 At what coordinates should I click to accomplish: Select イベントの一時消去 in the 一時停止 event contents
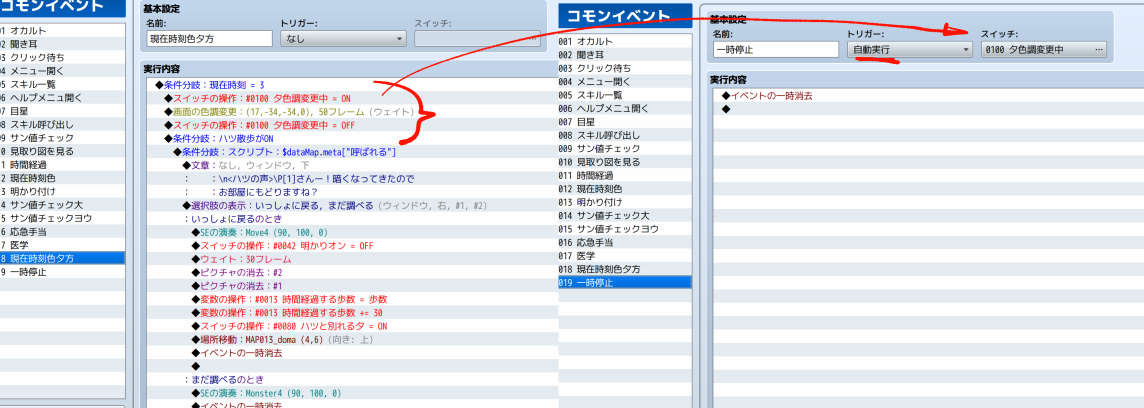click(x=928, y=96)
